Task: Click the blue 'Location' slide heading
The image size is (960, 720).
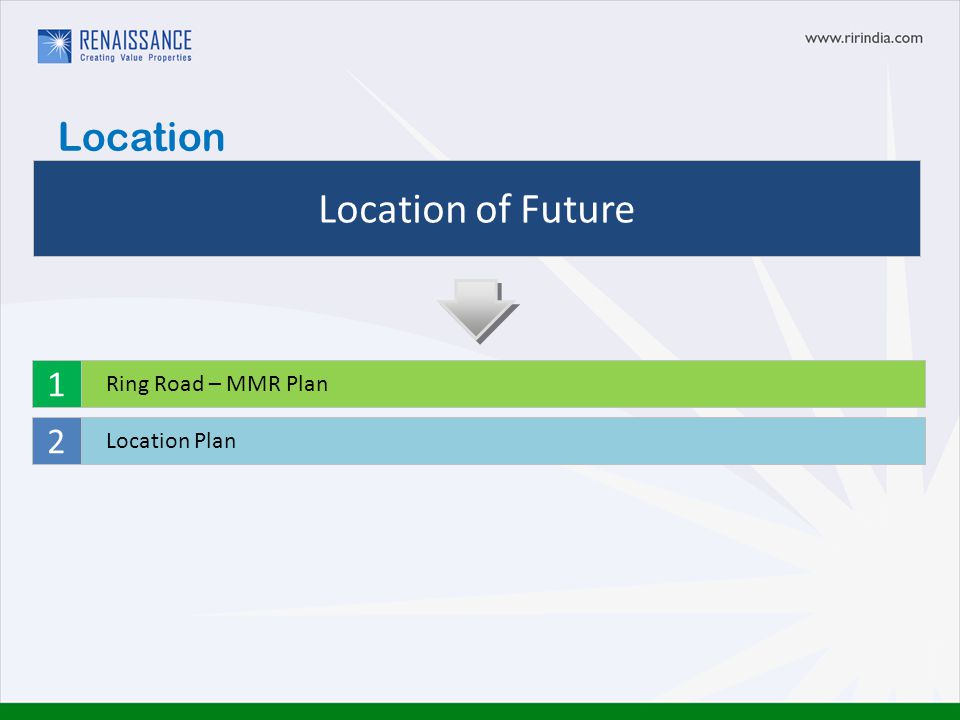Action: coord(141,137)
